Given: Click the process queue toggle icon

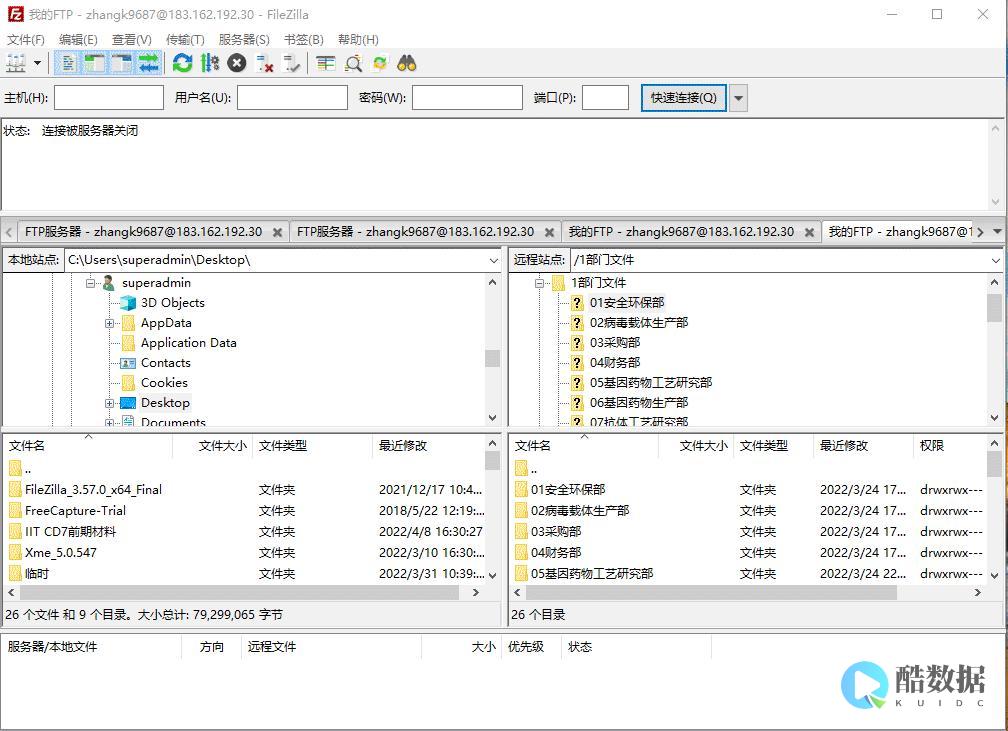Looking at the screenshot, I should tap(209, 64).
